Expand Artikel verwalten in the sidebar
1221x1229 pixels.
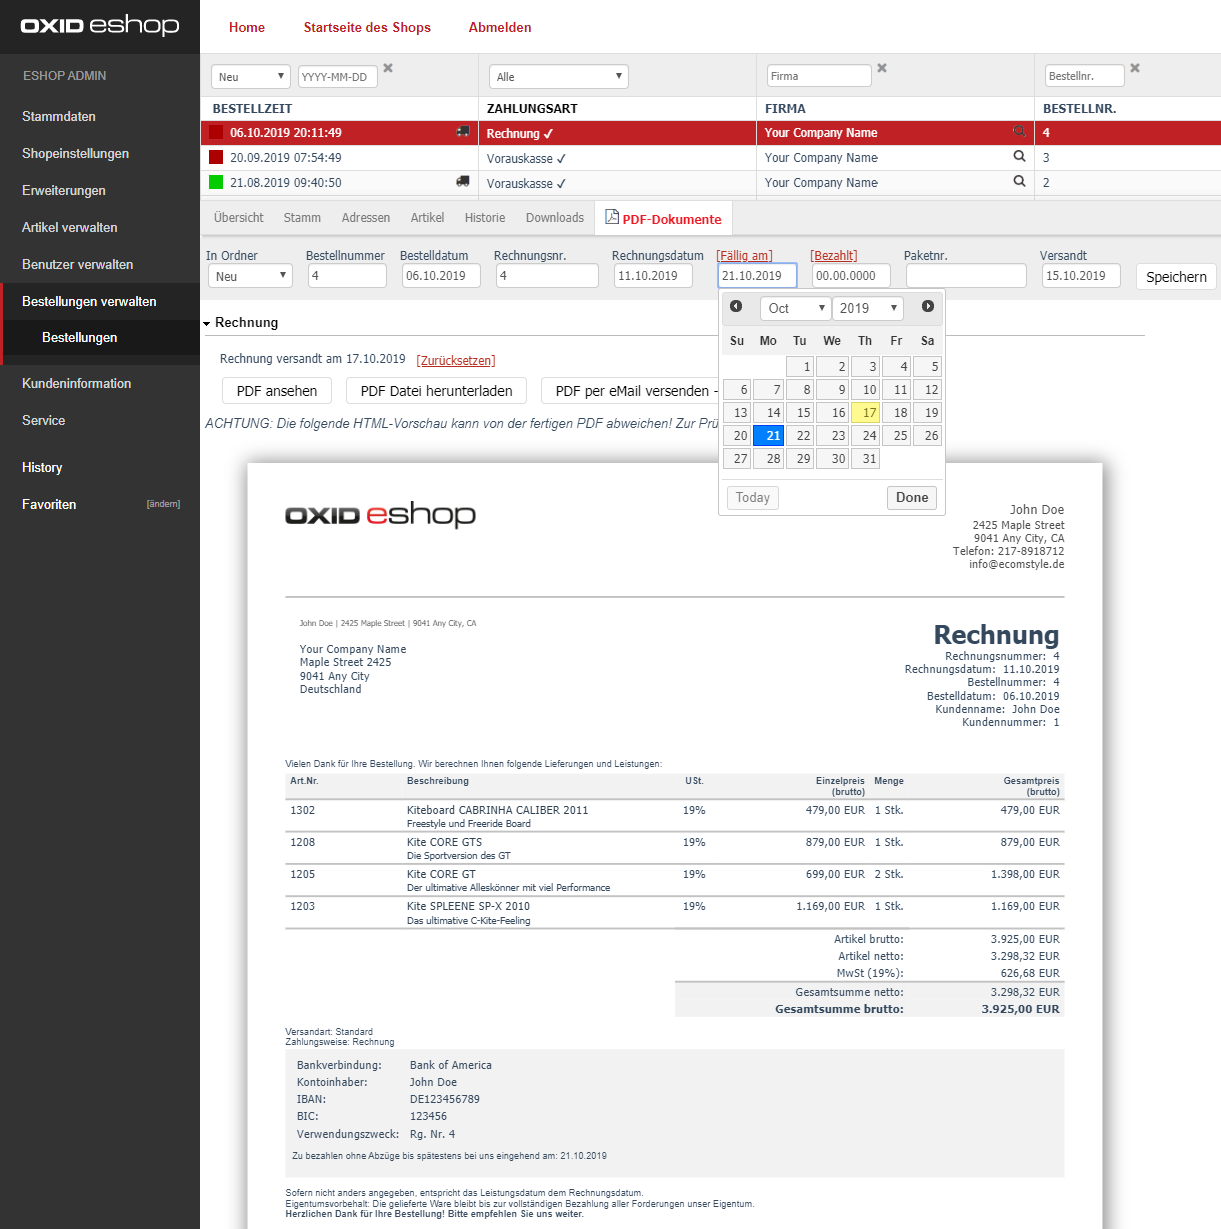pos(69,227)
